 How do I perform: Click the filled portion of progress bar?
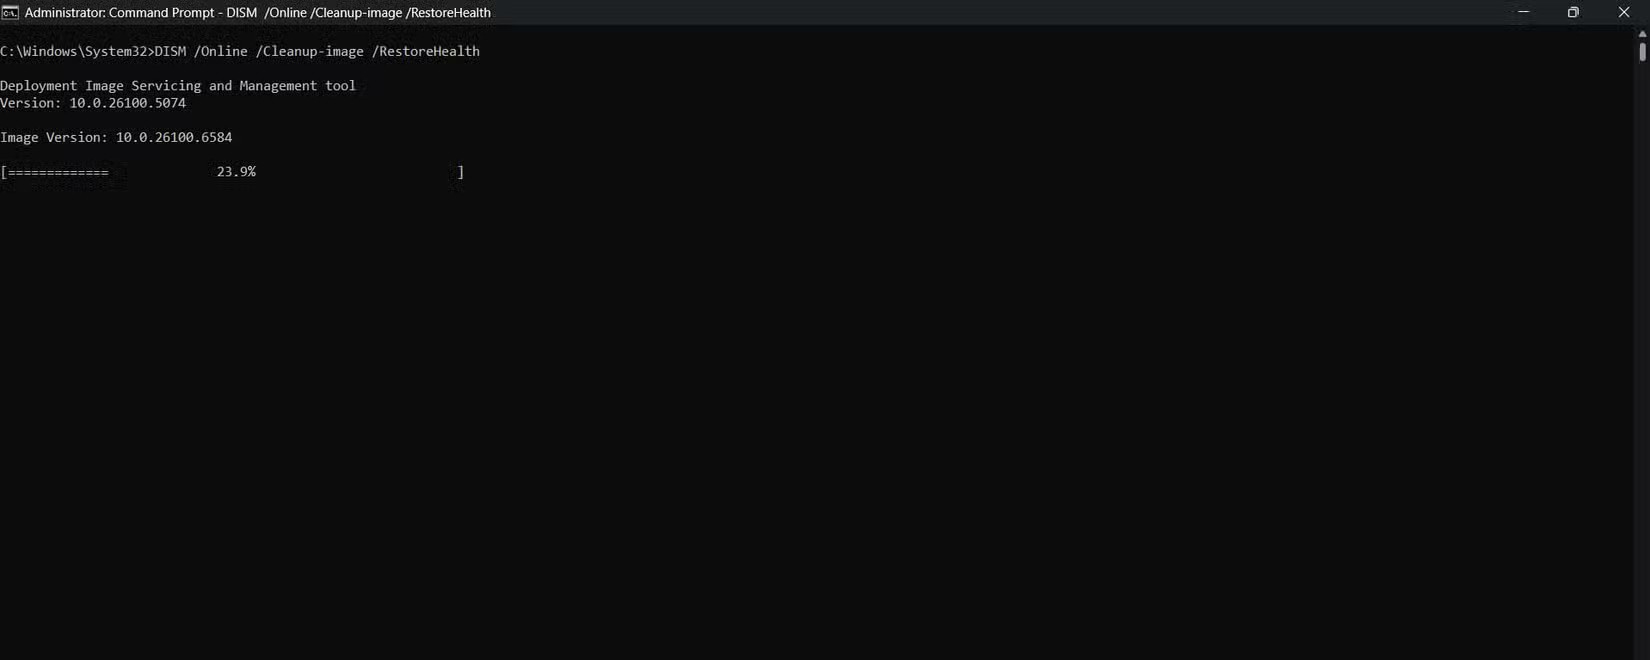tap(58, 172)
